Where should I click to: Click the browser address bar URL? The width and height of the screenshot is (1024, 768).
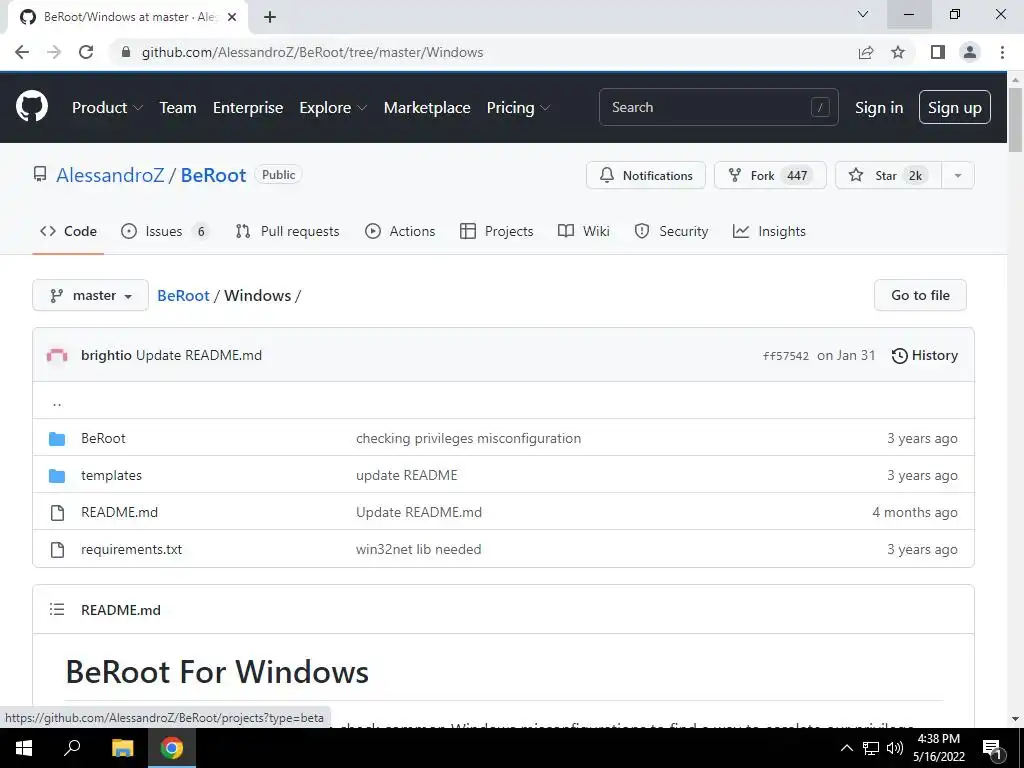[312, 52]
